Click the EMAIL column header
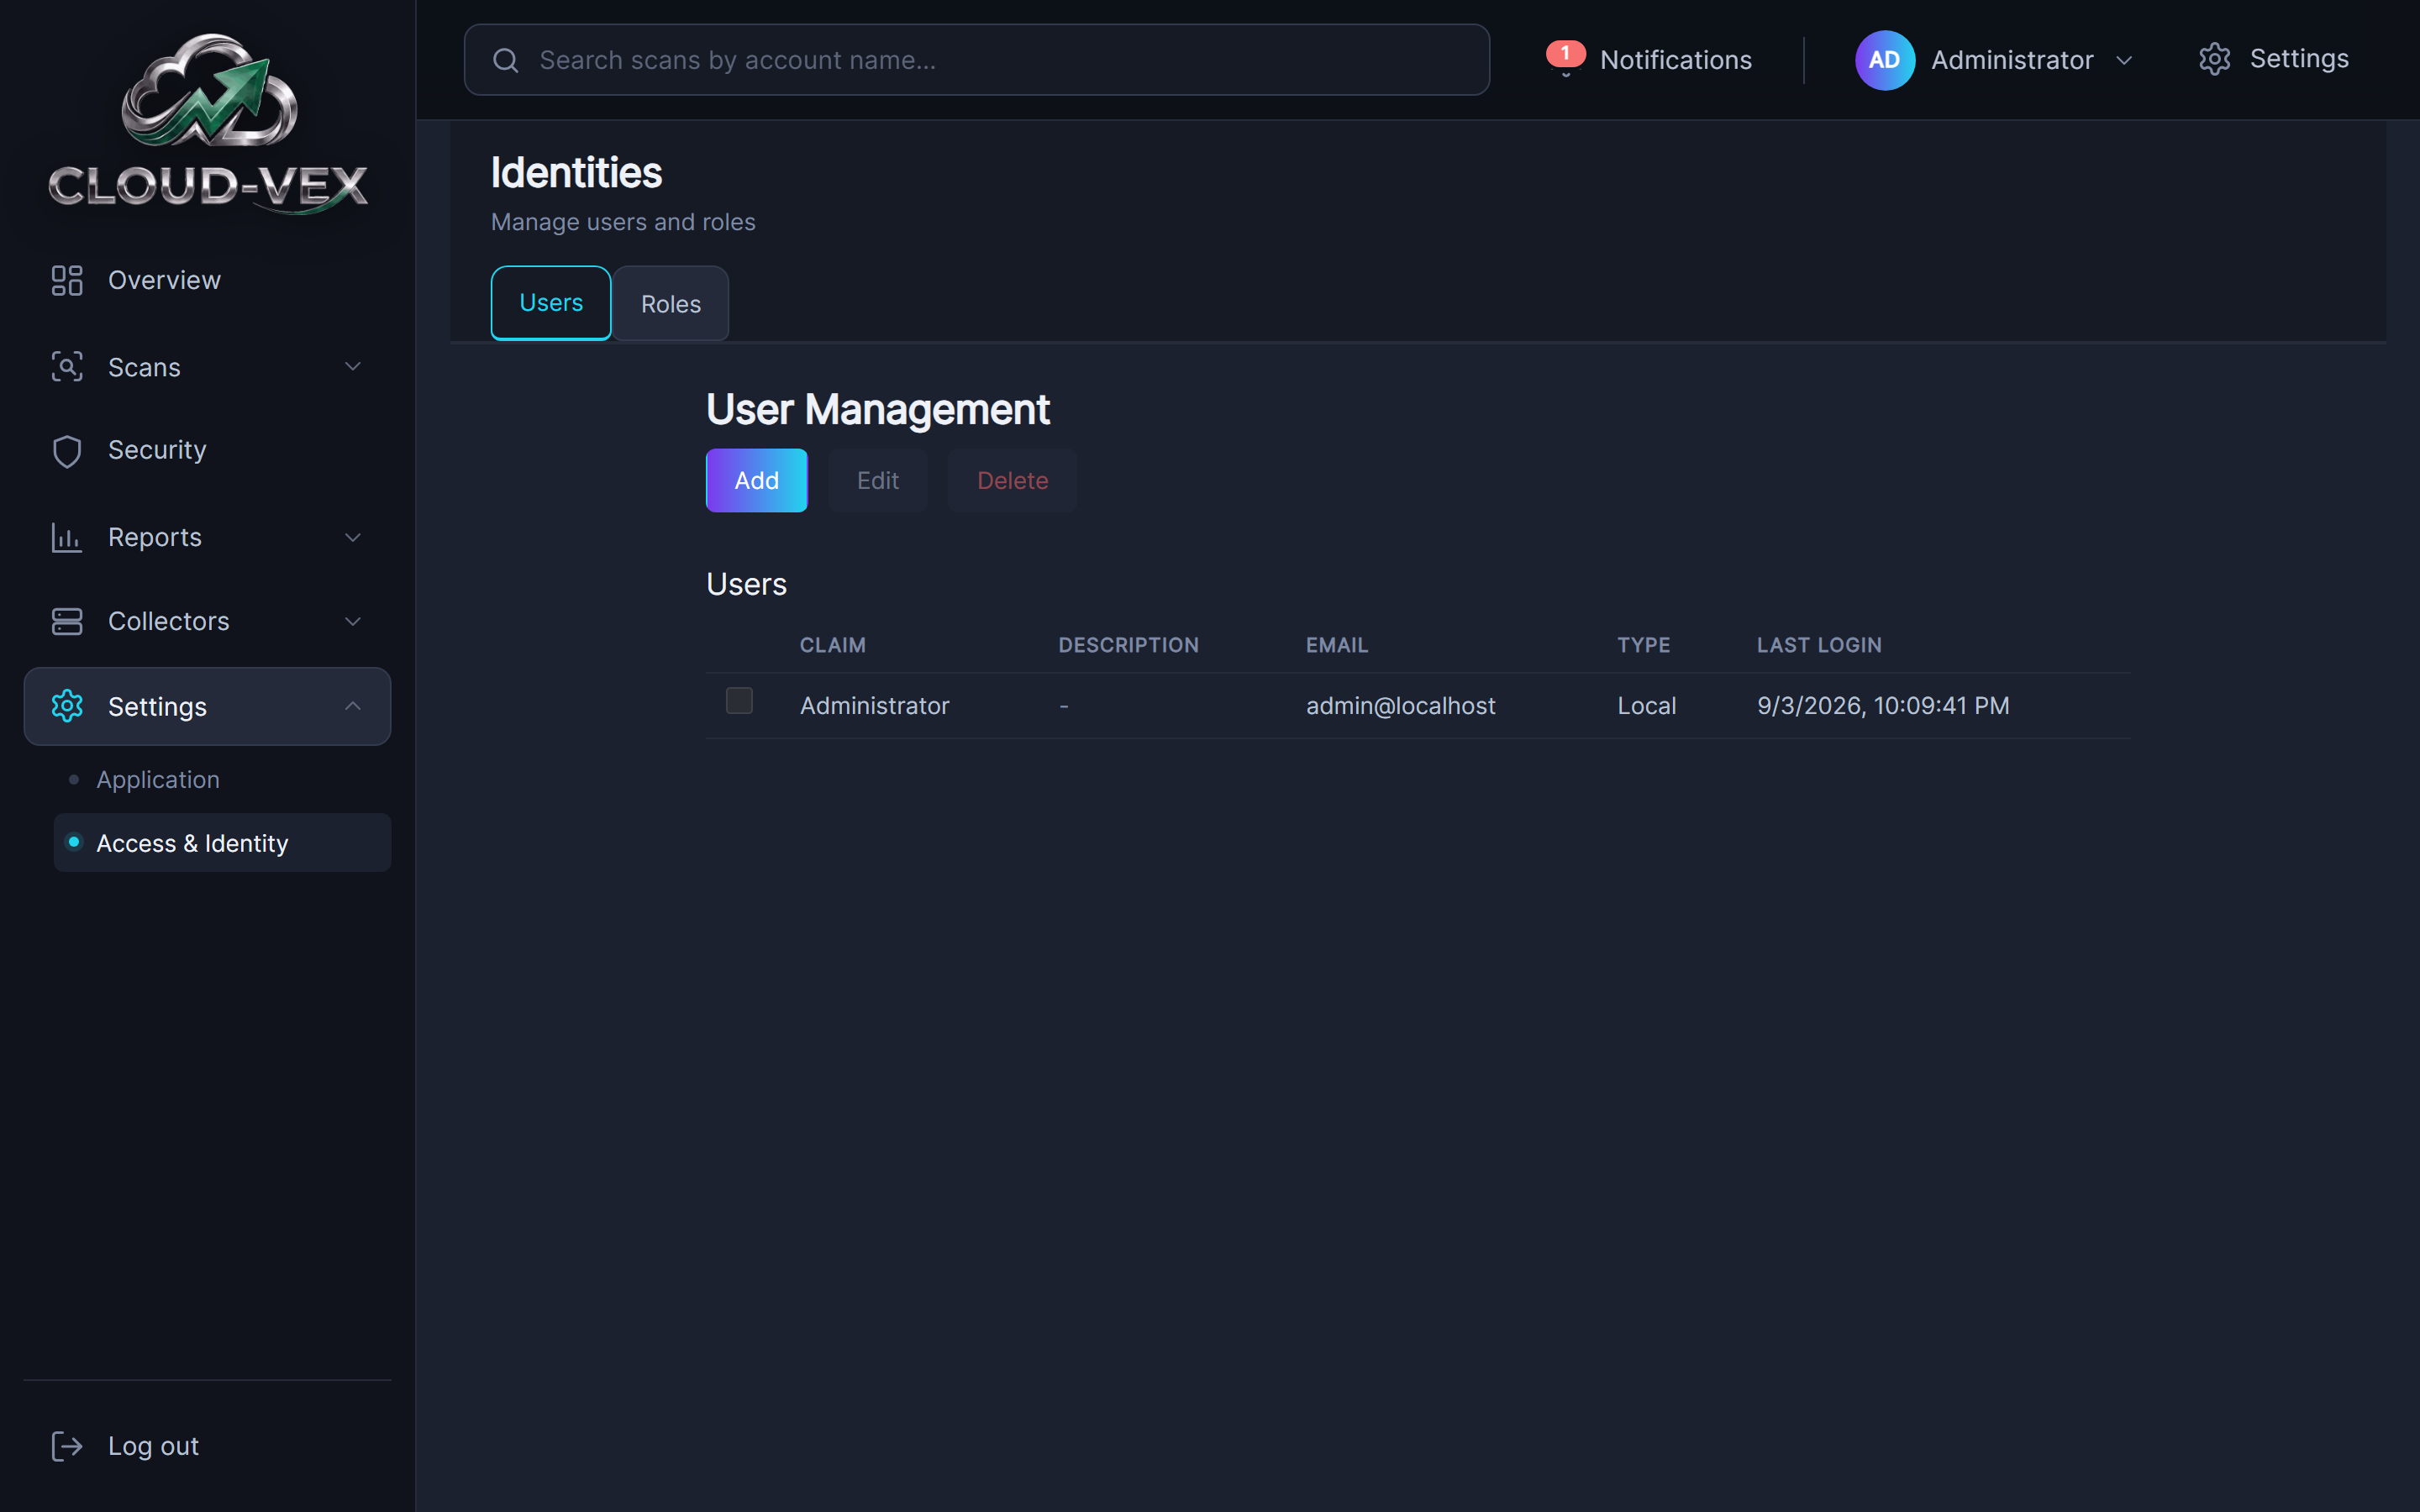 [1337, 645]
